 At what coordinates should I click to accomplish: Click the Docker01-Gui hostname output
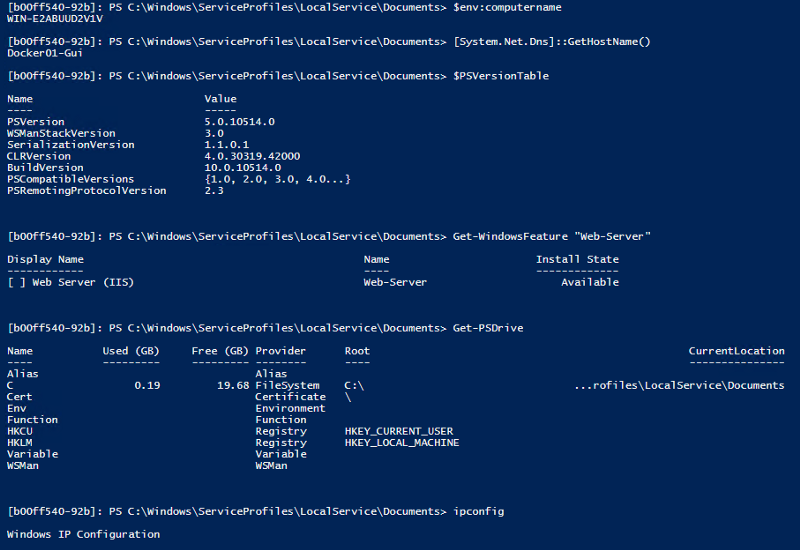(x=42, y=53)
